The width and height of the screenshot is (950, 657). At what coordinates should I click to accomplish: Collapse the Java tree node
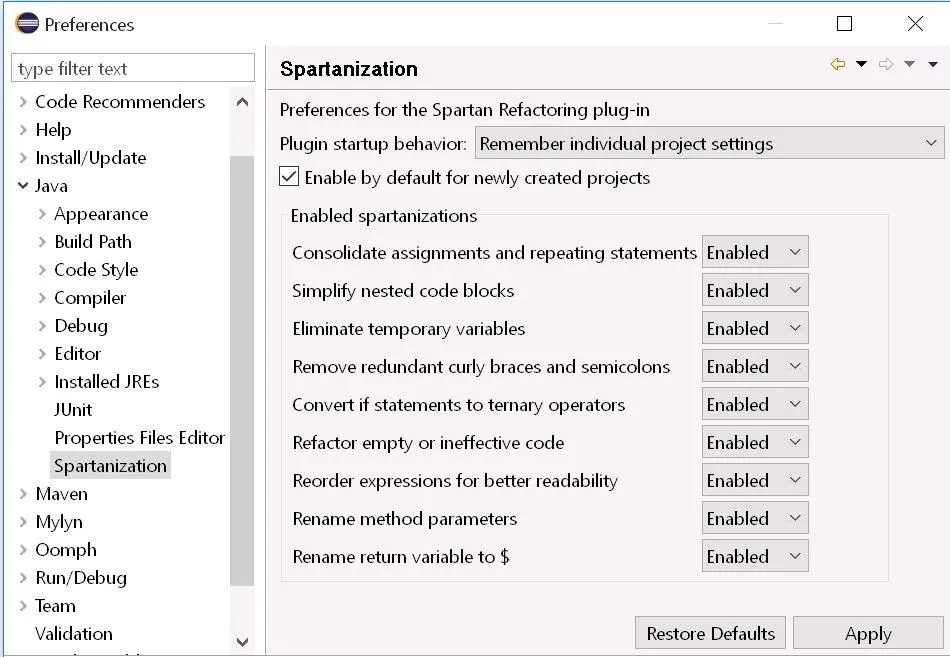point(23,185)
